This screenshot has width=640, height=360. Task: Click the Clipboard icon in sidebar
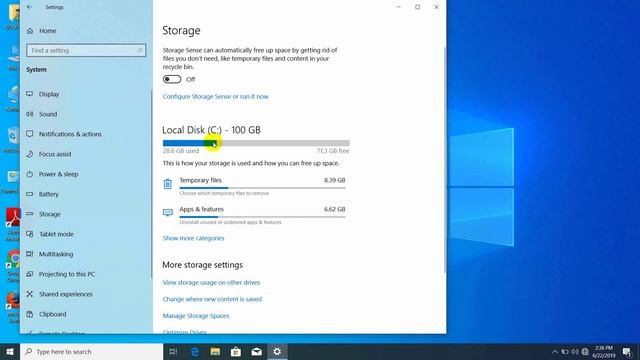(30, 314)
